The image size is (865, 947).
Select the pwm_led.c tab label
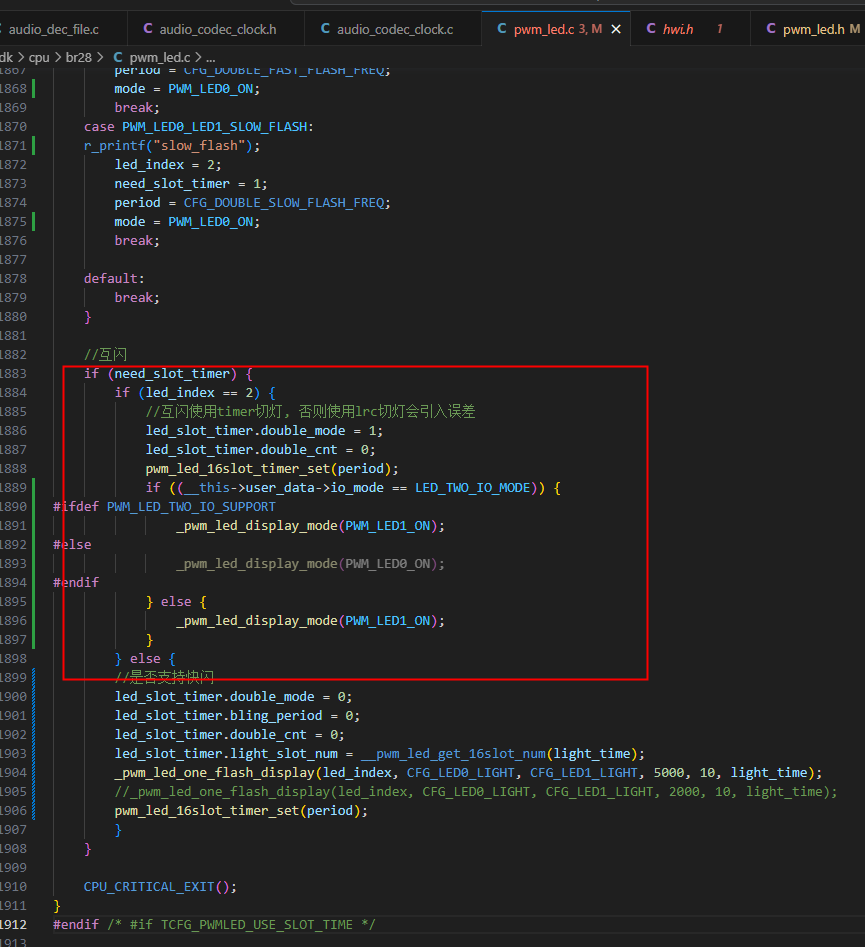(544, 29)
